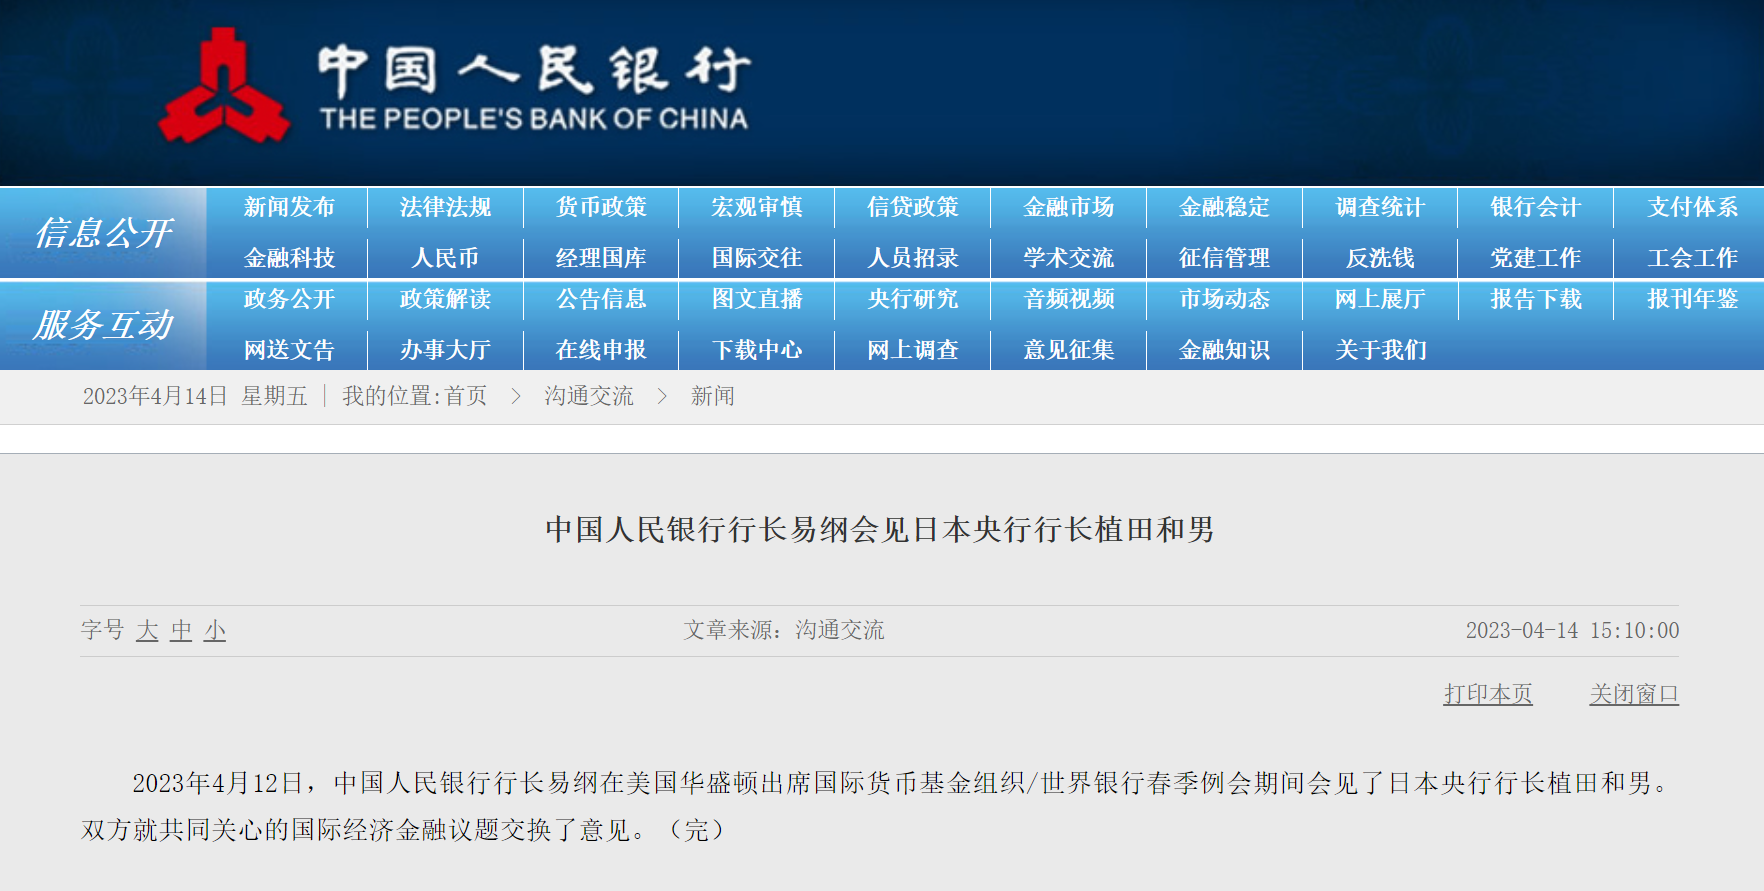Image resolution: width=1764 pixels, height=891 pixels.
Task: Open 信贷政策 navigation item
Action: tap(913, 207)
